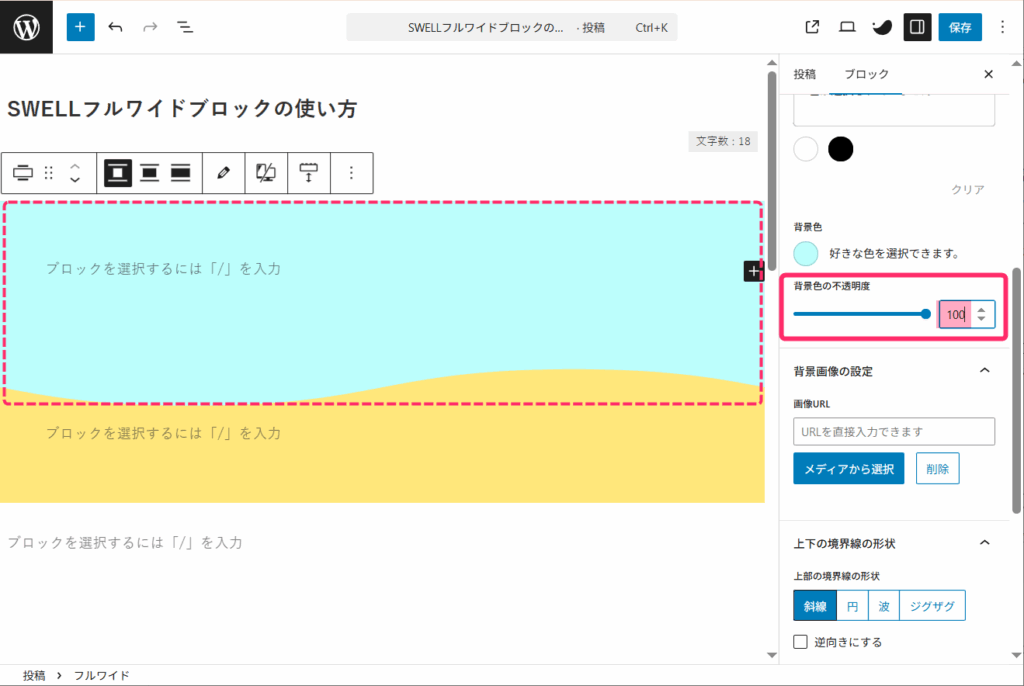1024x686 pixels.
Task: Click the 文字数 : 18 counter
Action: coord(723,141)
